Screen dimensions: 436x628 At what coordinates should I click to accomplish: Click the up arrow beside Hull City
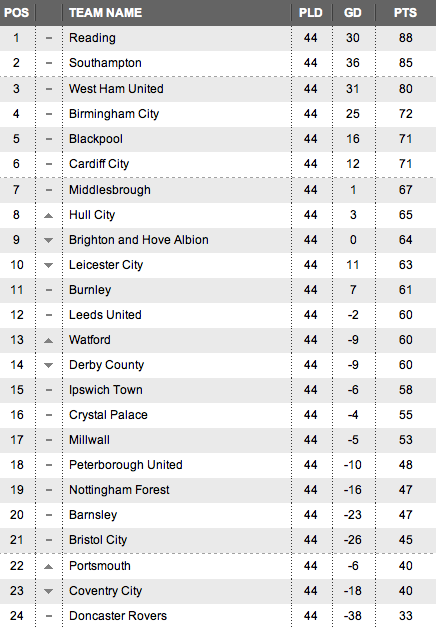pos(48,215)
